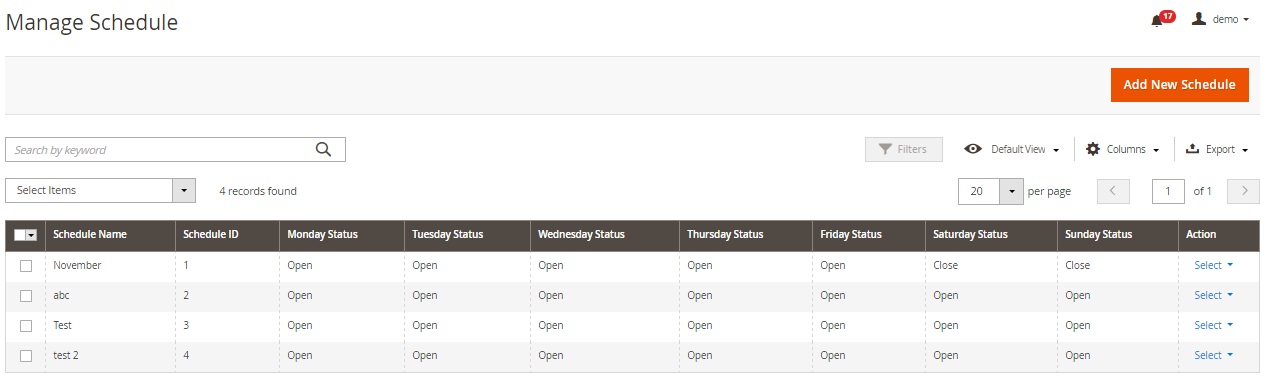Viewport: 1267px width, 383px height.
Task: Click the Export upload icon
Action: pyautogui.click(x=1192, y=149)
